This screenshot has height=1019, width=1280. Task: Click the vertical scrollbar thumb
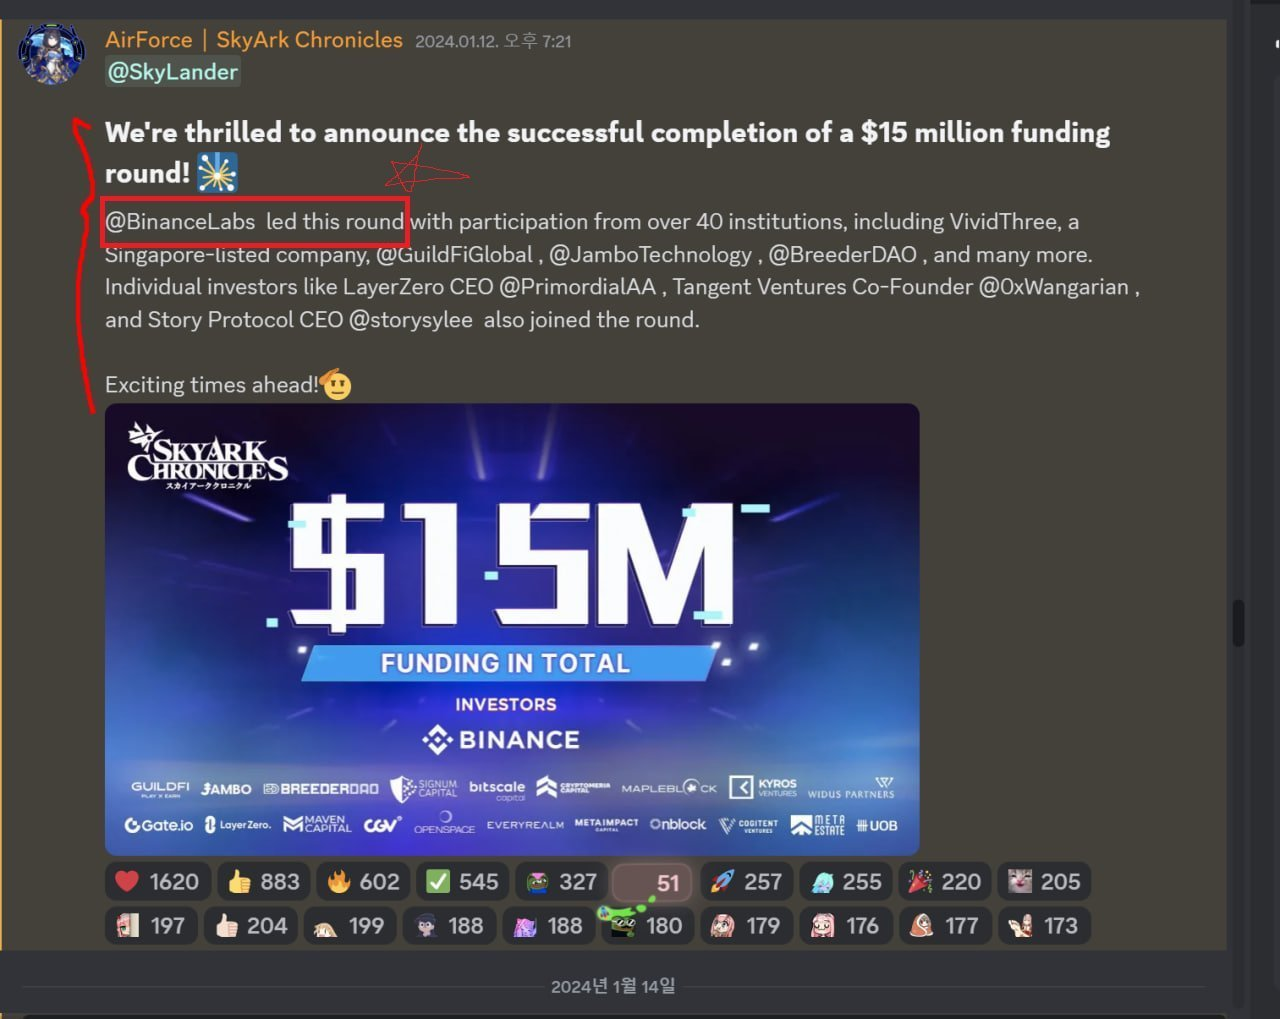(1238, 622)
